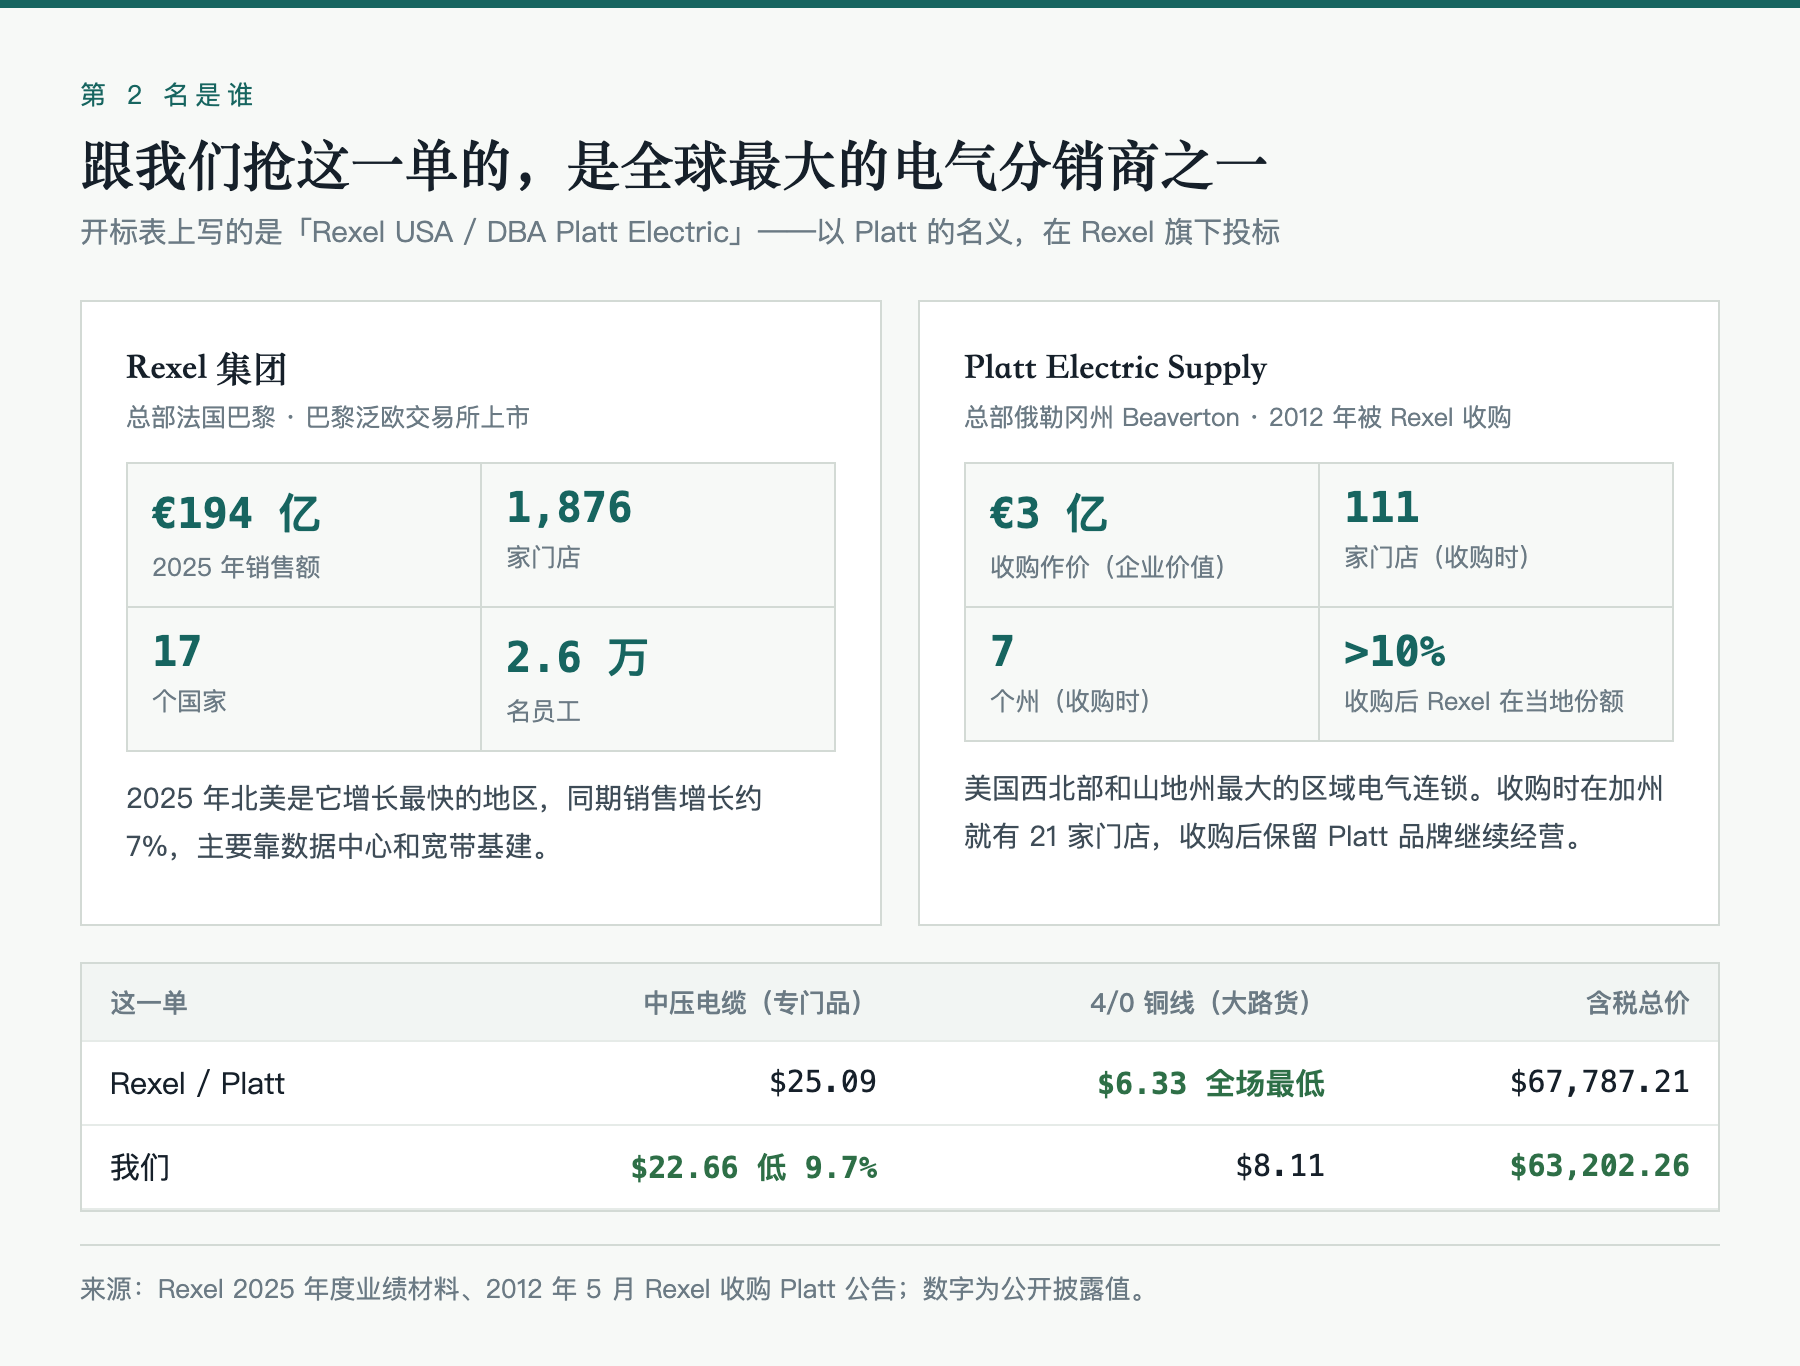The image size is (1800, 1366).
Task: Click the subtitle mentioning 'Rexel USA / DBA Platt Electric'
Action: [680, 232]
